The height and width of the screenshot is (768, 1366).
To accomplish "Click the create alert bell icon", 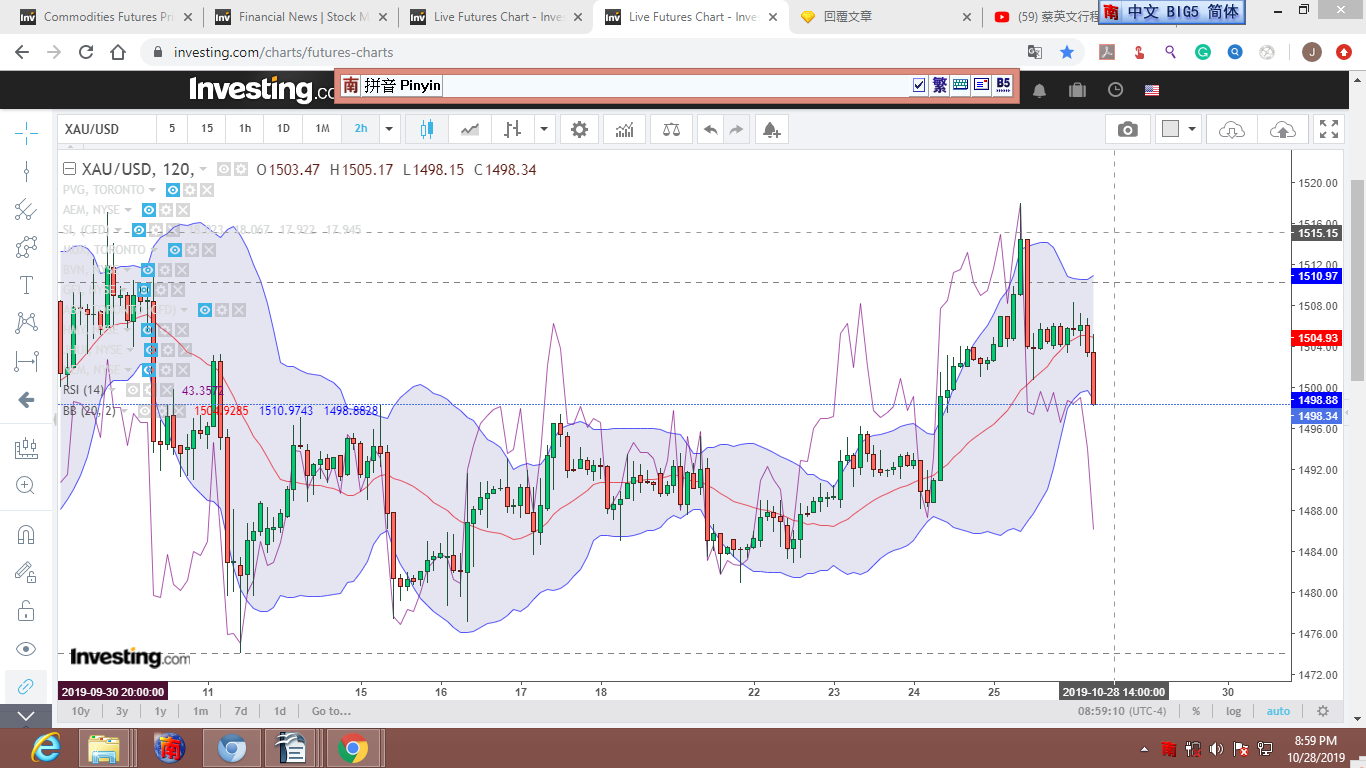I will coord(770,129).
